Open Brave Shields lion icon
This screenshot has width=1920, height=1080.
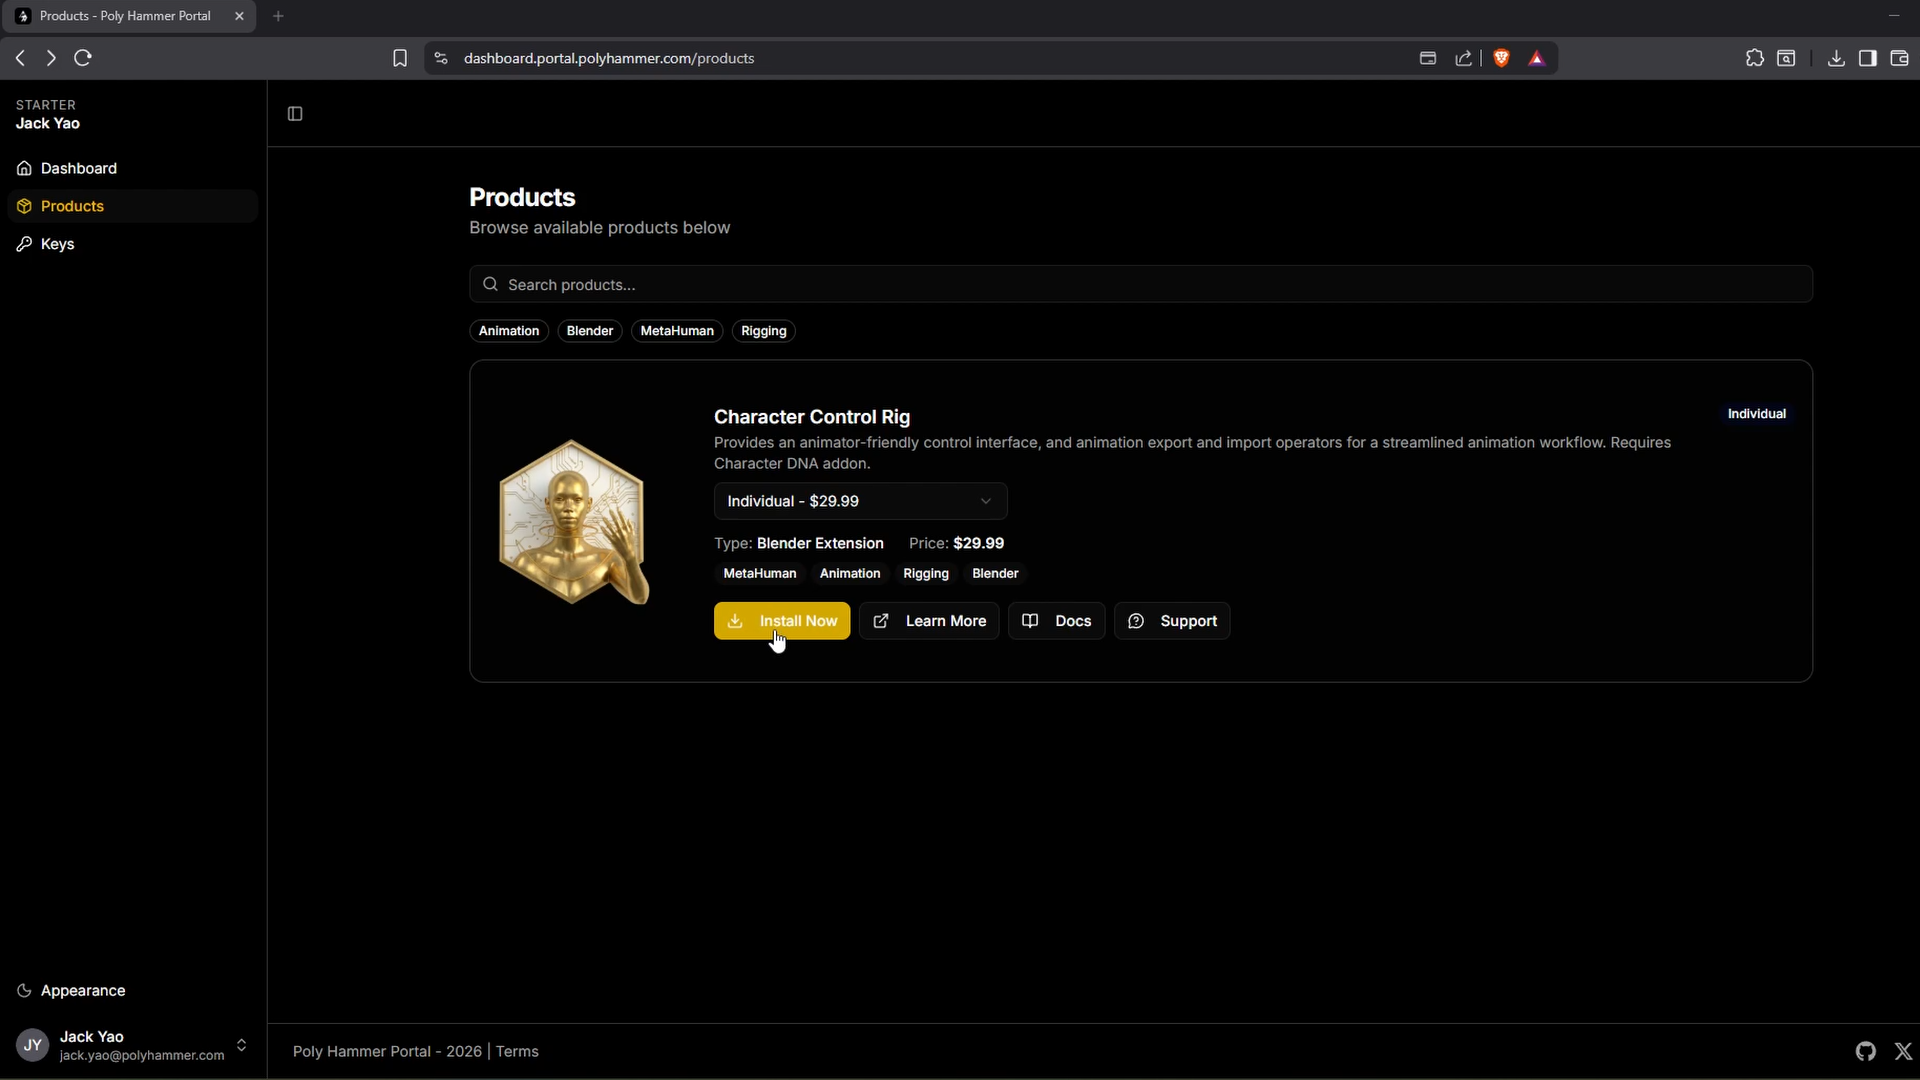click(1501, 58)
